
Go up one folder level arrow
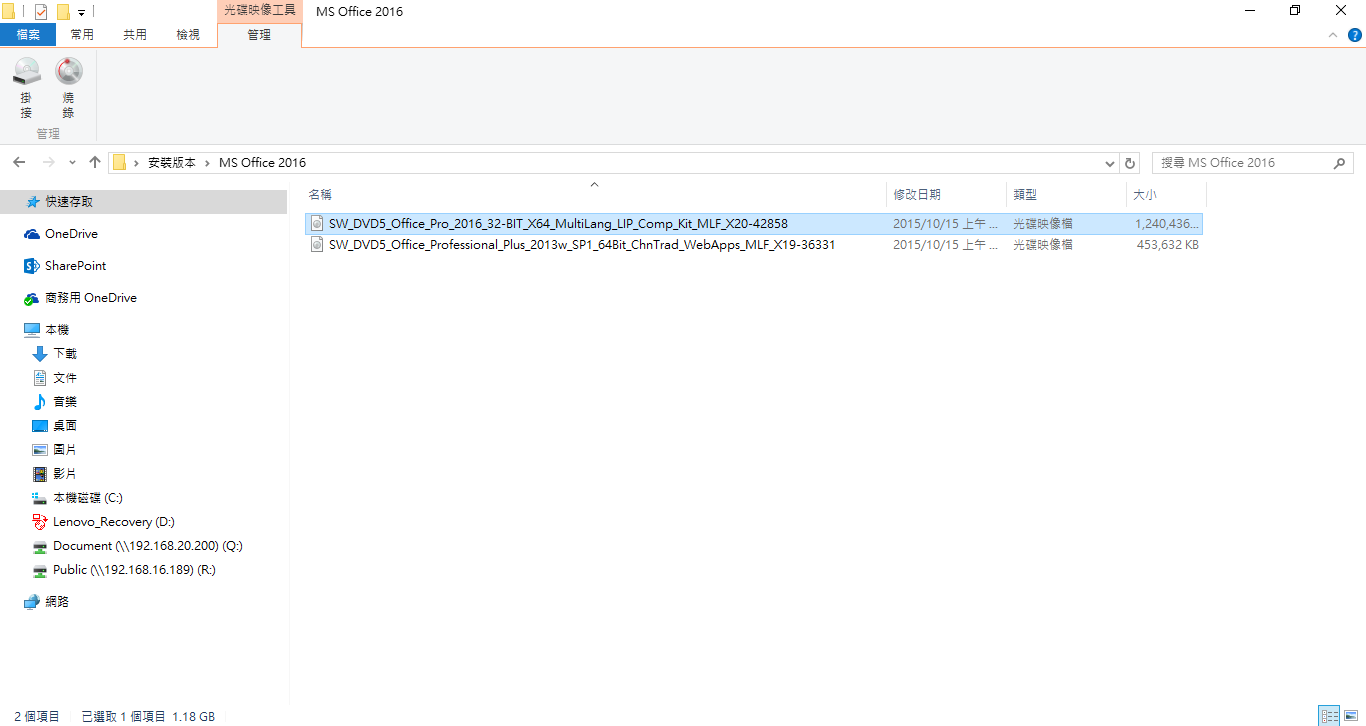click(x=95, y=162)
